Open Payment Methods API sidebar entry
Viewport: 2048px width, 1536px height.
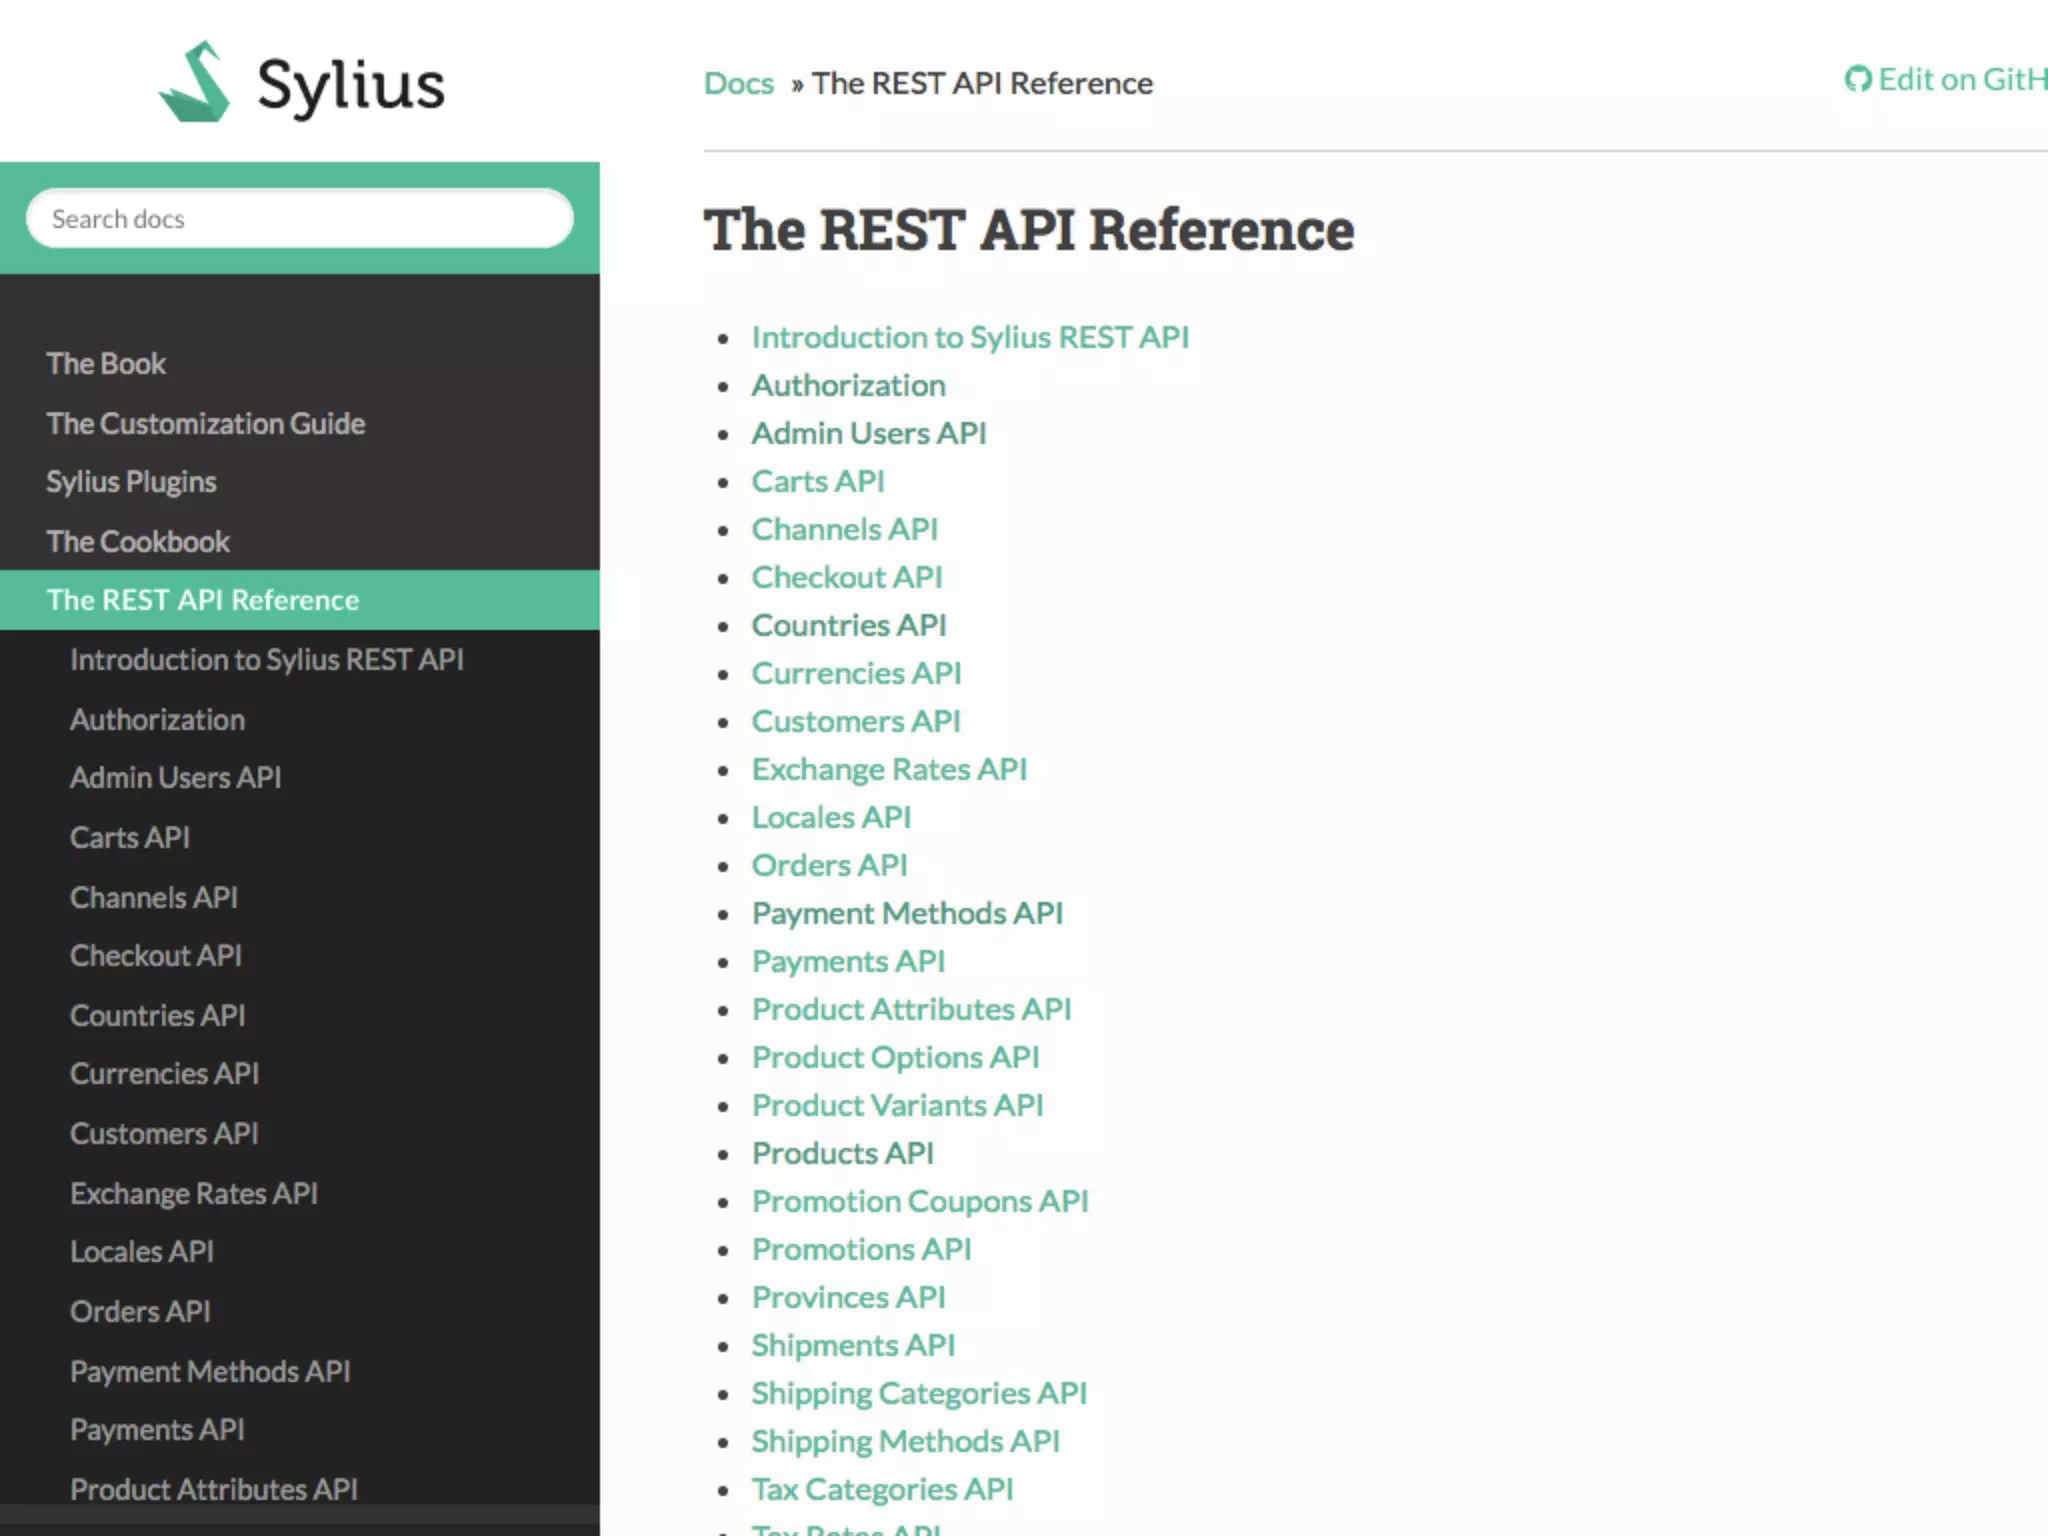click(210, 1372)
